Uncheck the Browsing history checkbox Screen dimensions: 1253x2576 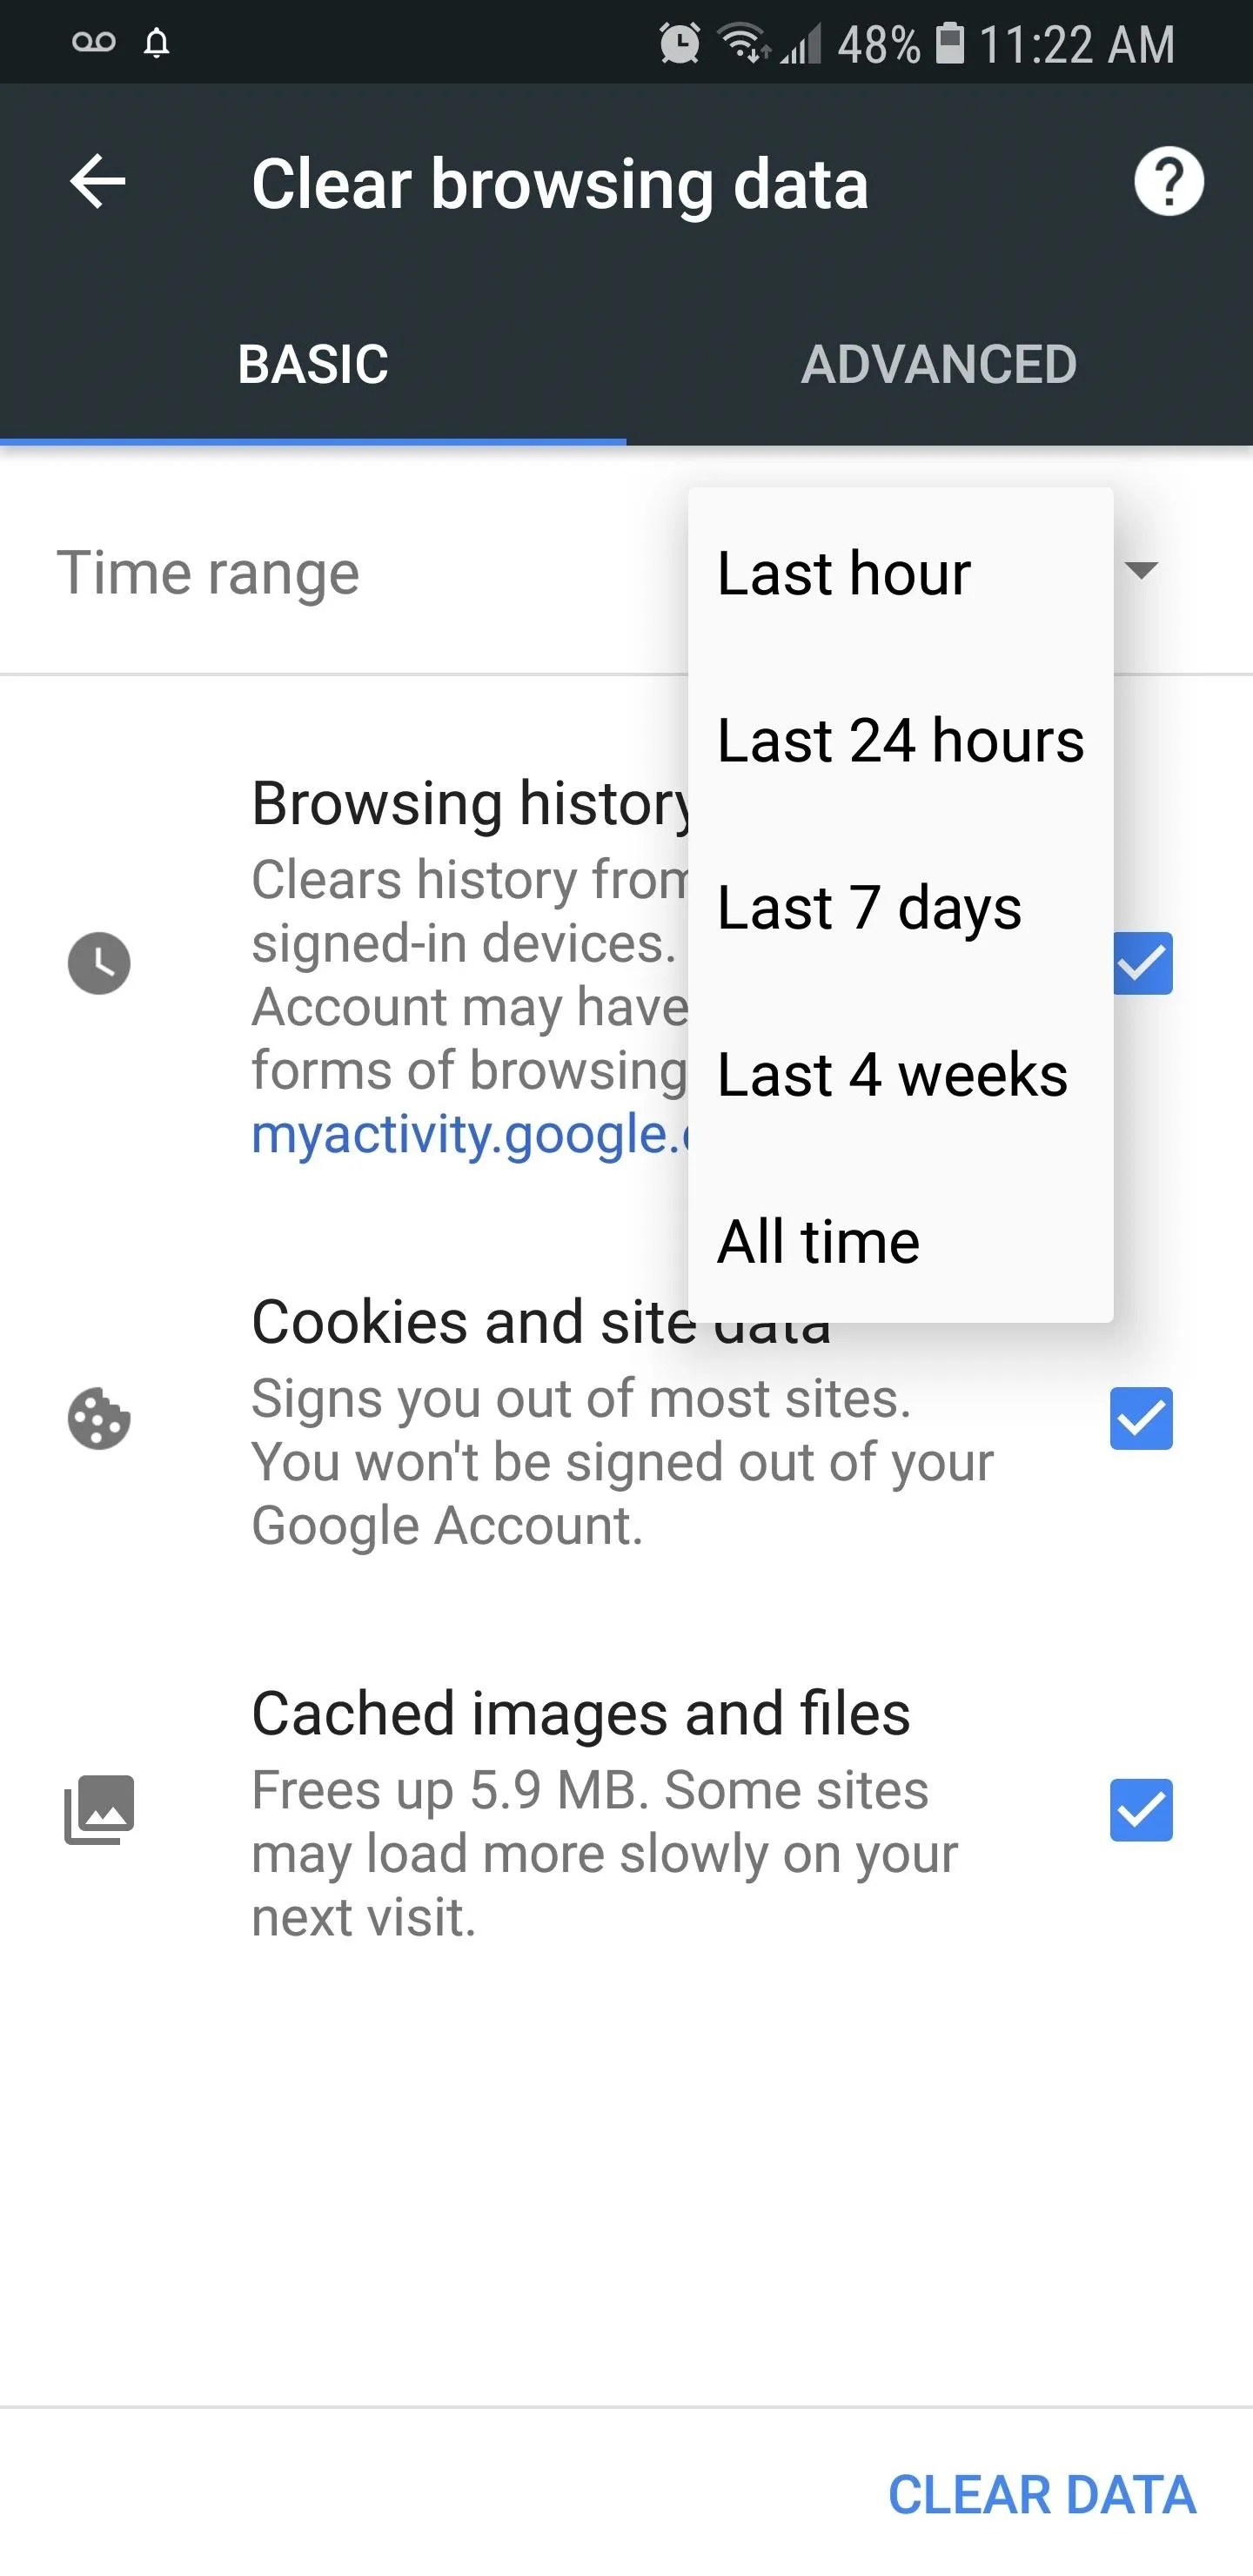coord(1142,963)
